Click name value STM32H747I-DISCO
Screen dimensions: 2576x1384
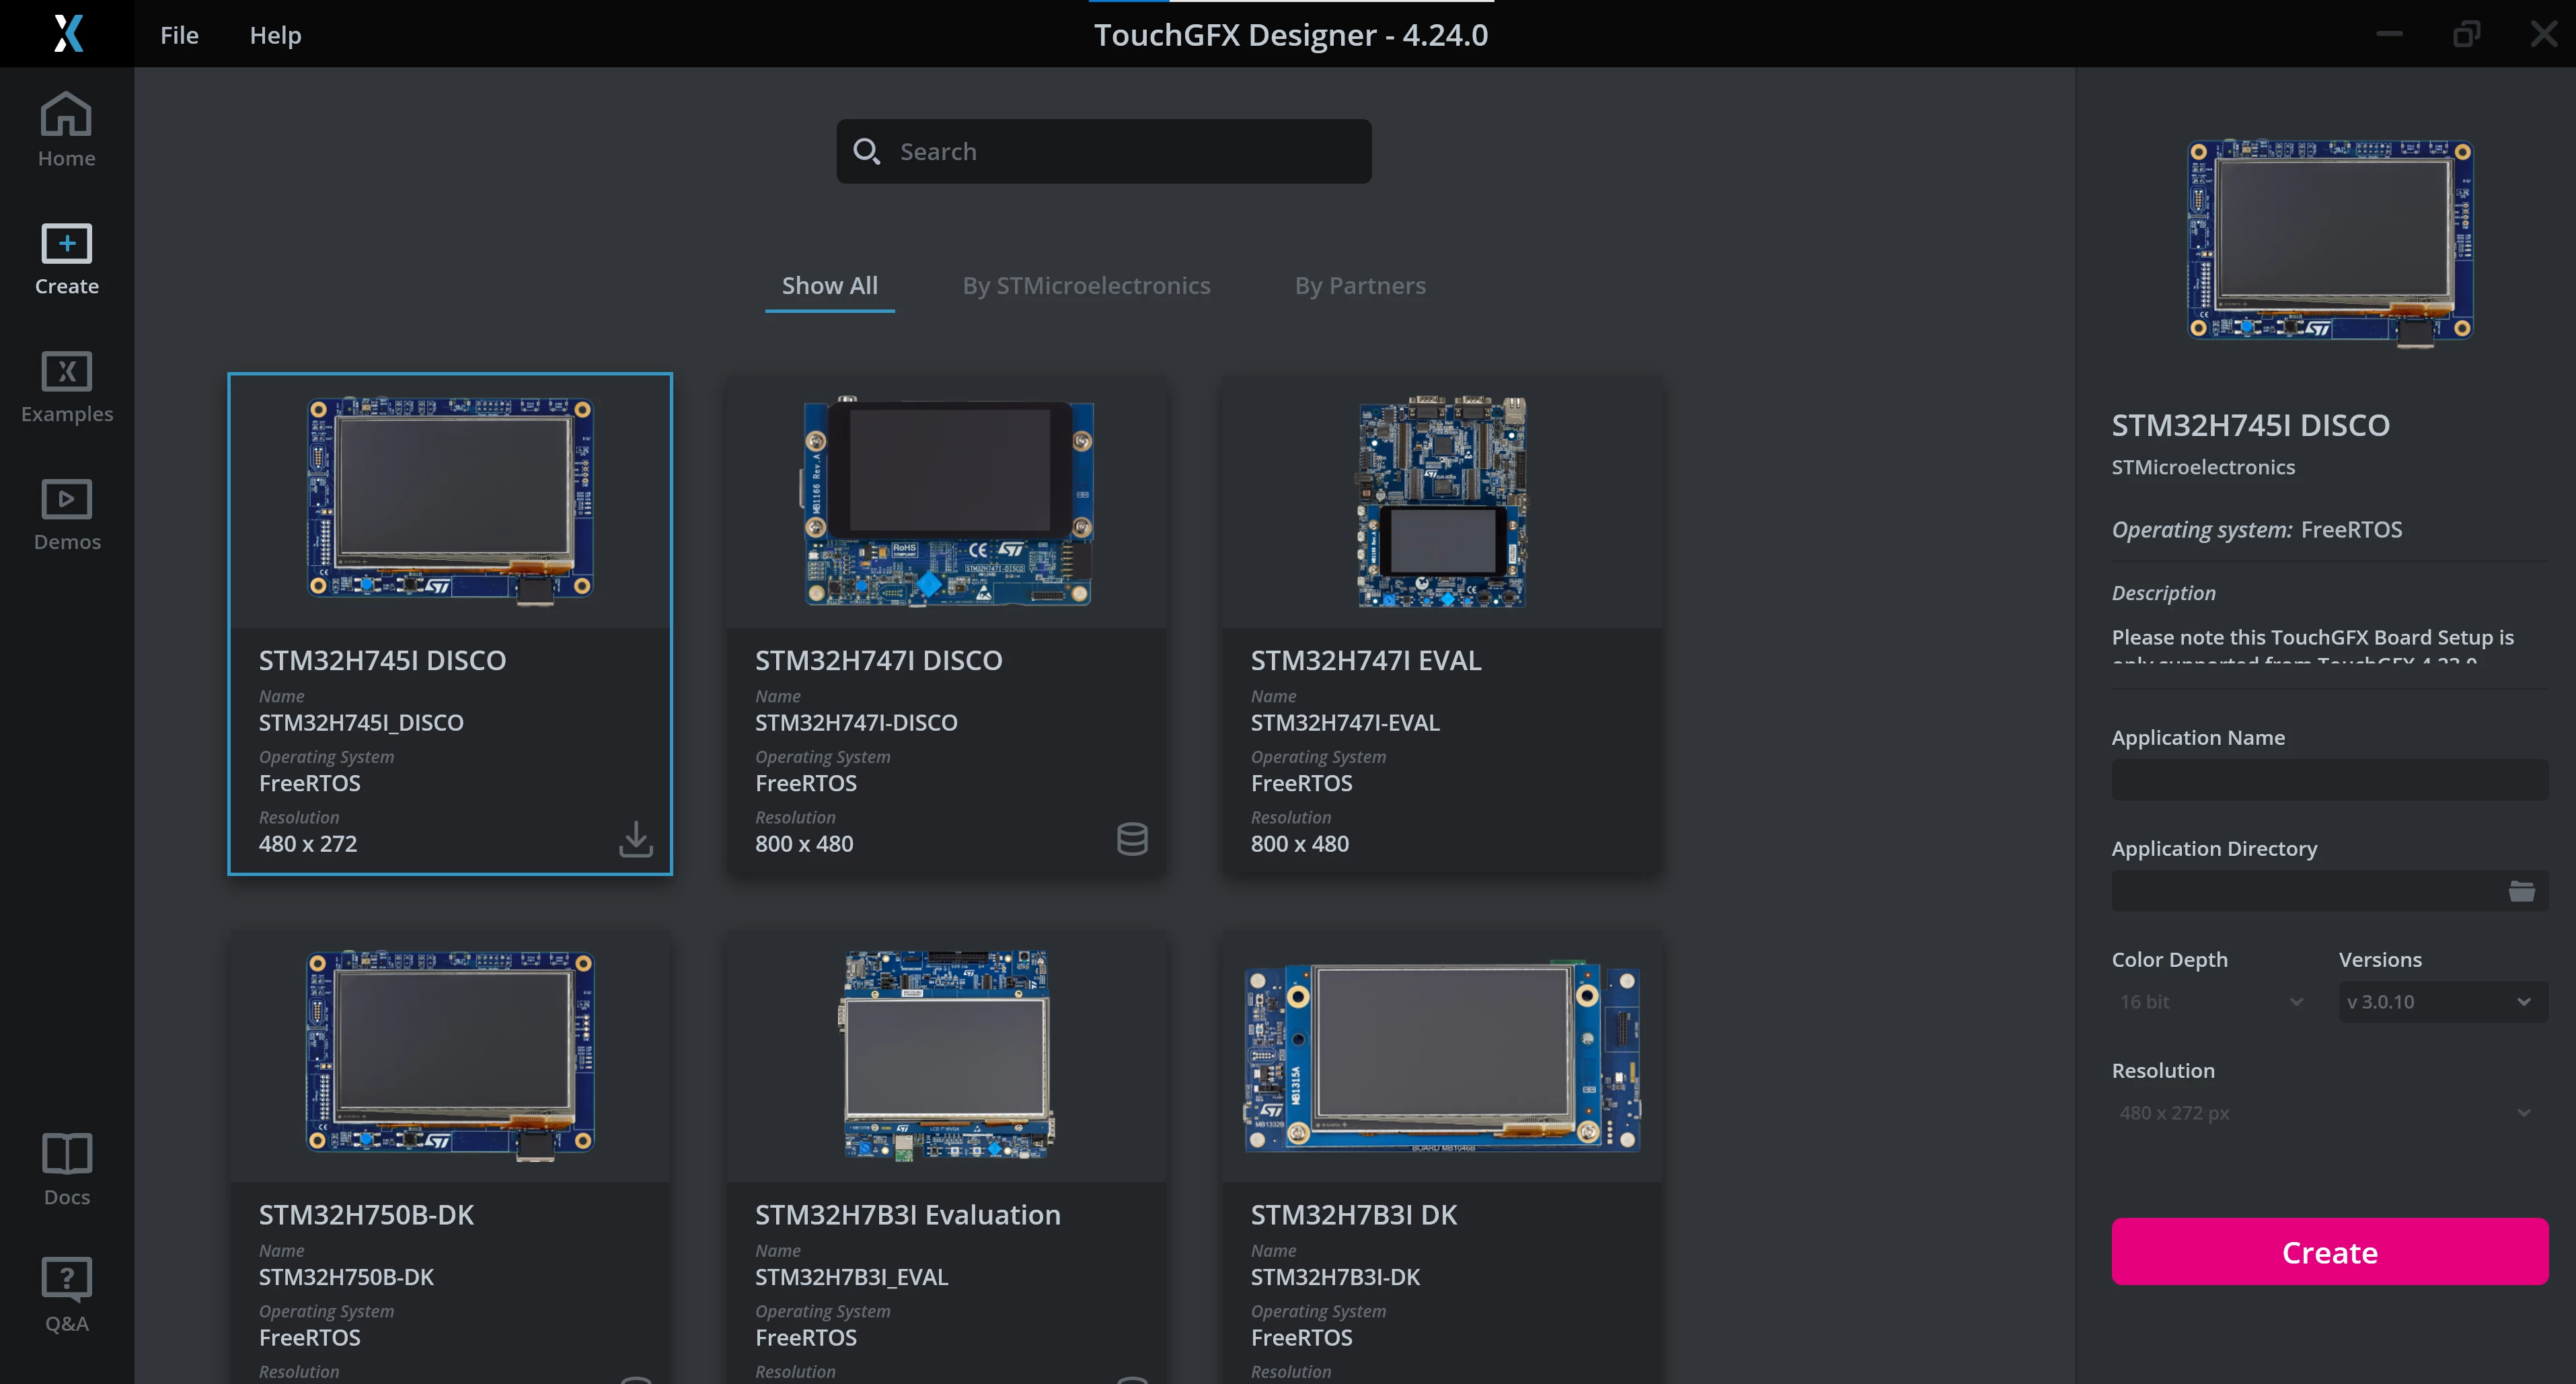(x=856, y=722)
